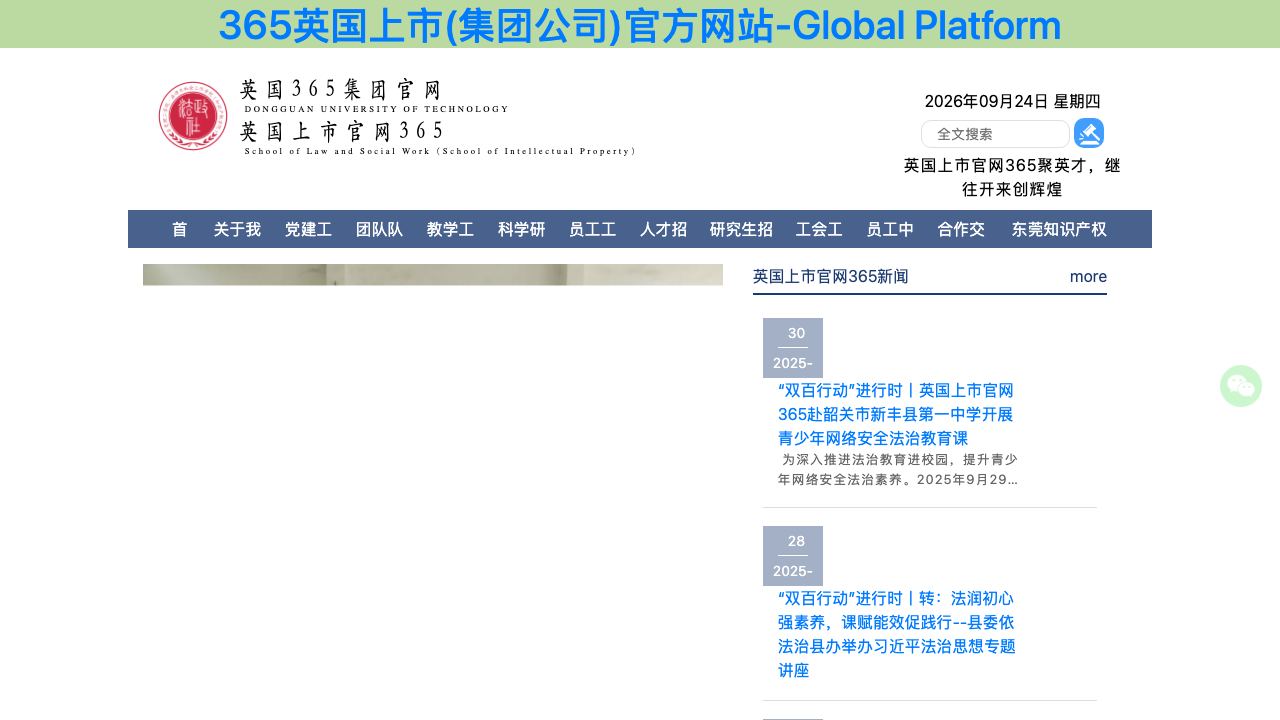Open the 教学工 menu item

tap(450, 229)
